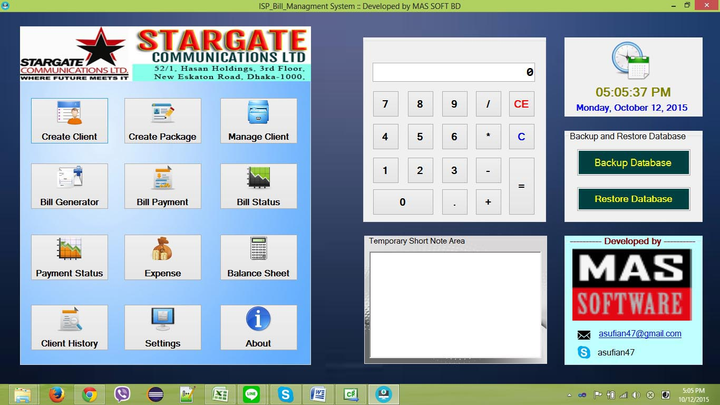Launch the Bill Generator
This screenshot has height=405, width=720.
(x=69, y=186)
